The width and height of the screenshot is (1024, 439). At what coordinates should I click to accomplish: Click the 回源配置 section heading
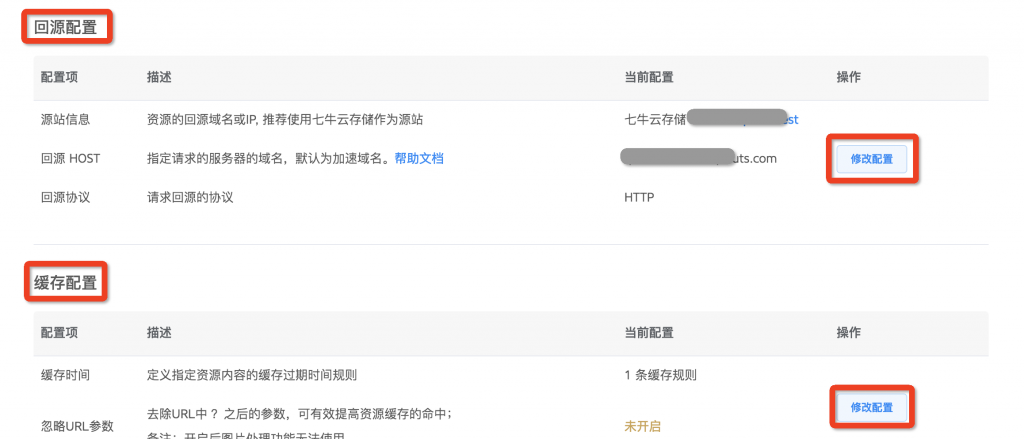[65, 27]
